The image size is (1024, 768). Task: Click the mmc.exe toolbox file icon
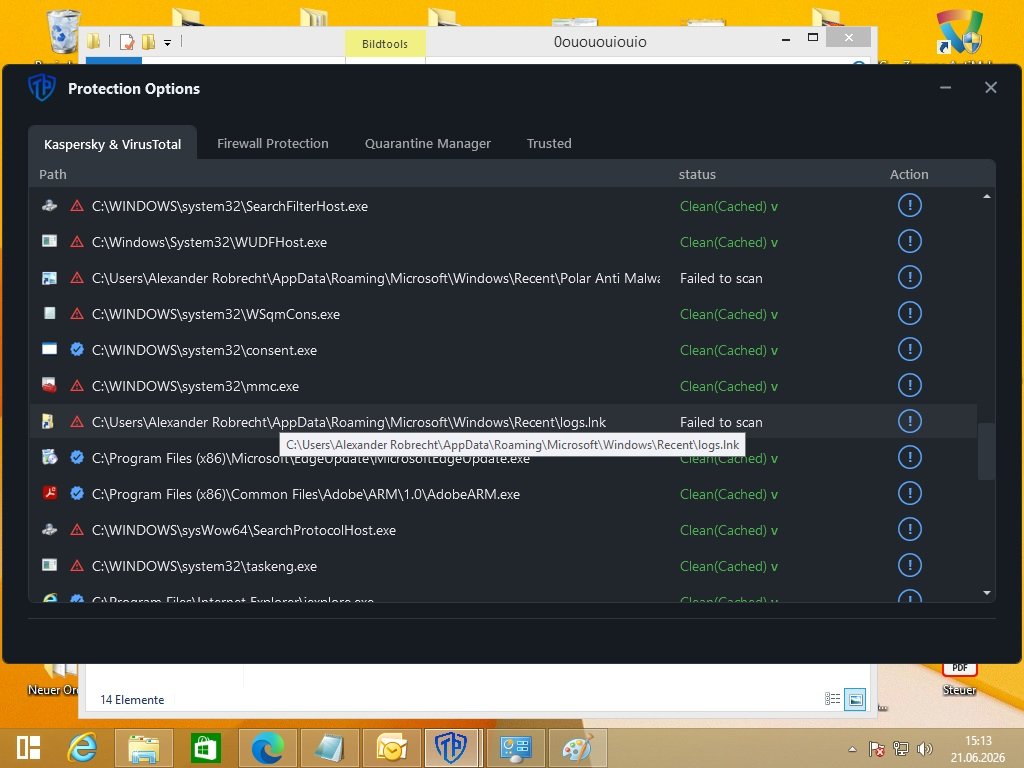tap(50, 385)
